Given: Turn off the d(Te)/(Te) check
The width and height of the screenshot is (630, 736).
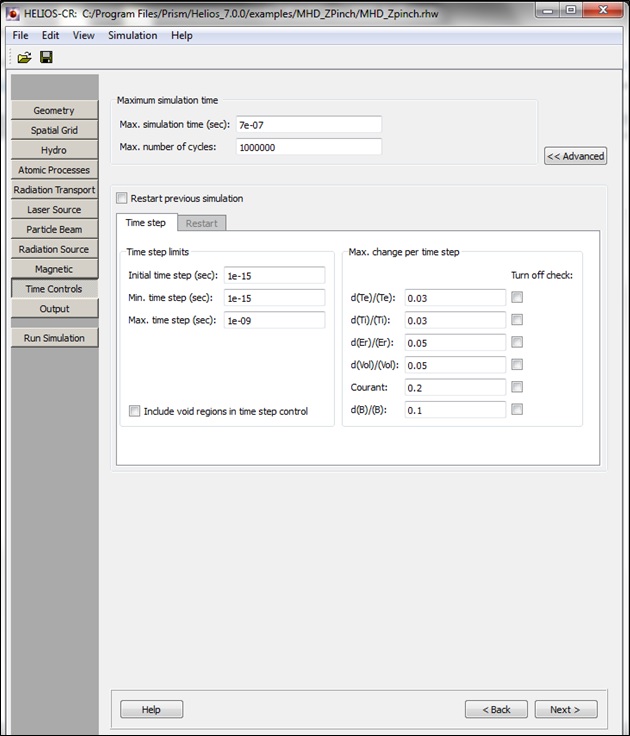Looking at the screenshot, I should (x=517, y=297).
